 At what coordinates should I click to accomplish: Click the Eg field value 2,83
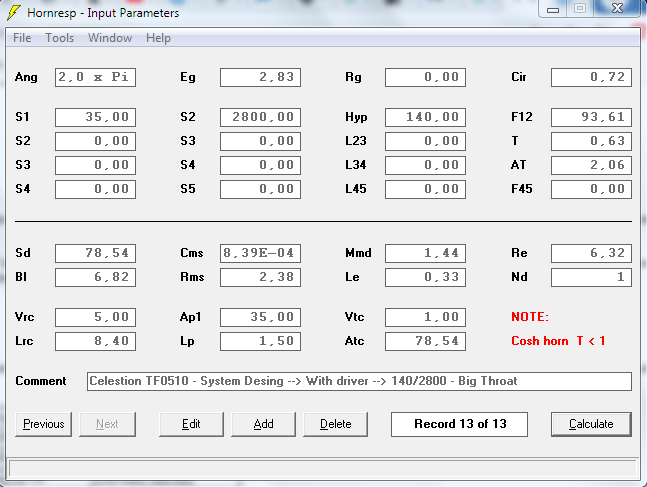coord(260,78)
